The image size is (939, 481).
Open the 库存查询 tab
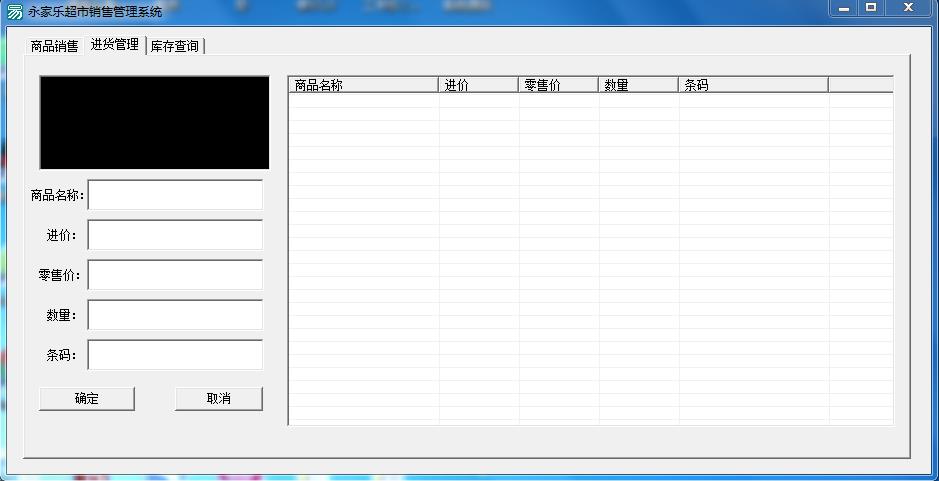[x=175, y=46]
